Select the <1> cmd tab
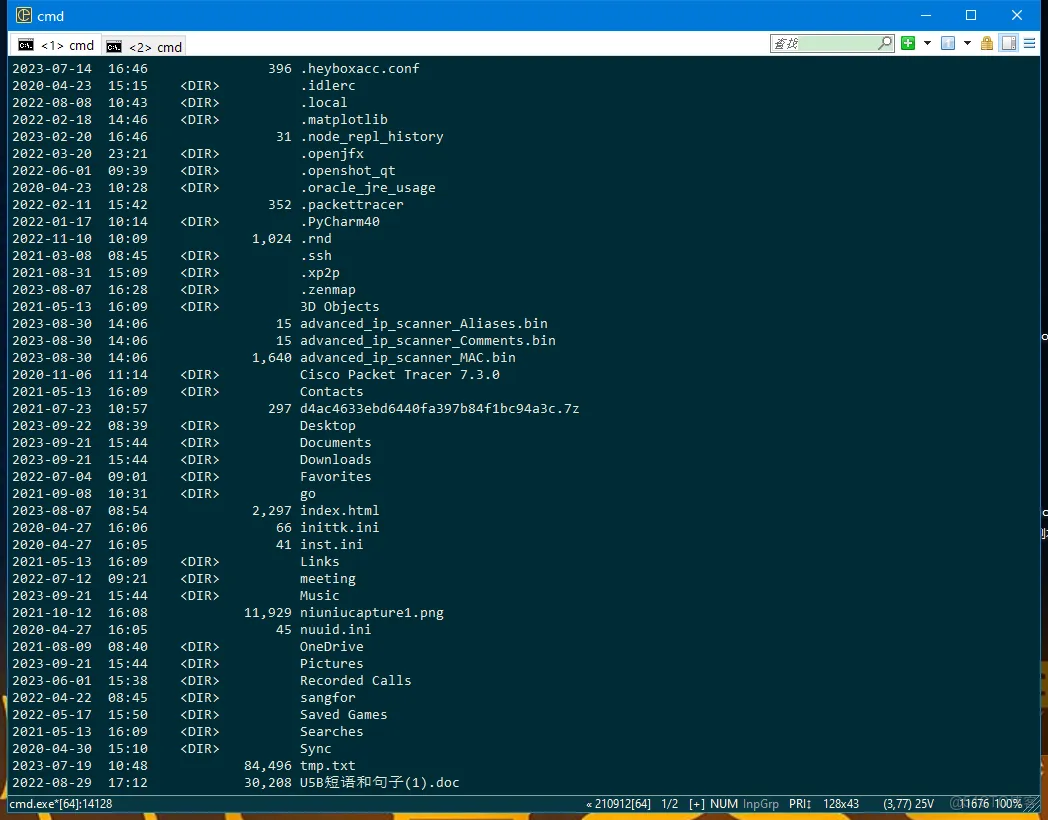This screenshot has width=1048, height=820. pos(56,45)
